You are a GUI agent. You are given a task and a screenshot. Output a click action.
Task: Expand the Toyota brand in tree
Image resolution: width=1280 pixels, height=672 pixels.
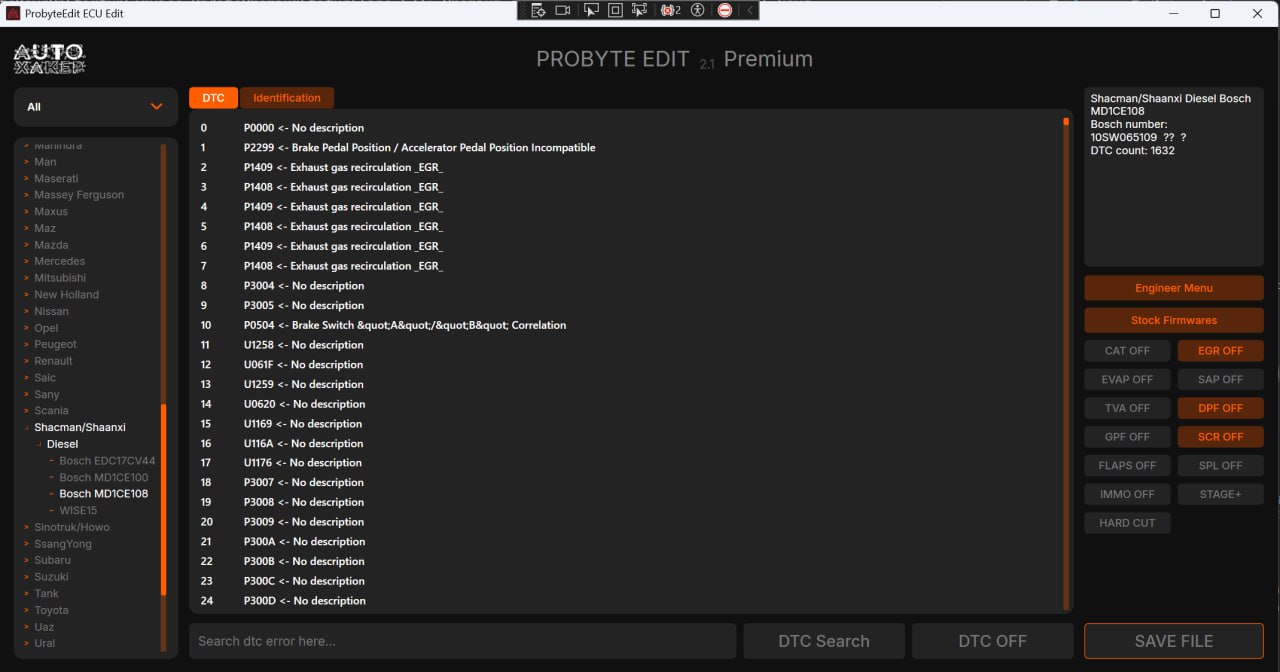[x=51, y=610]
